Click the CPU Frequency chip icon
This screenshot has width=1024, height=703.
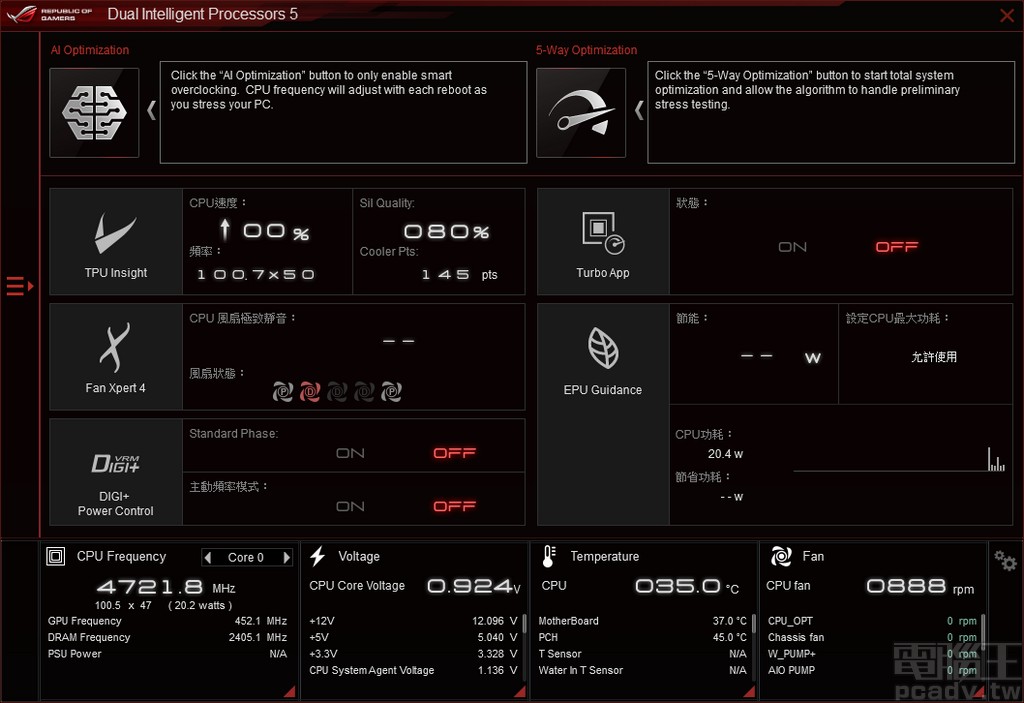pos(56,557)
